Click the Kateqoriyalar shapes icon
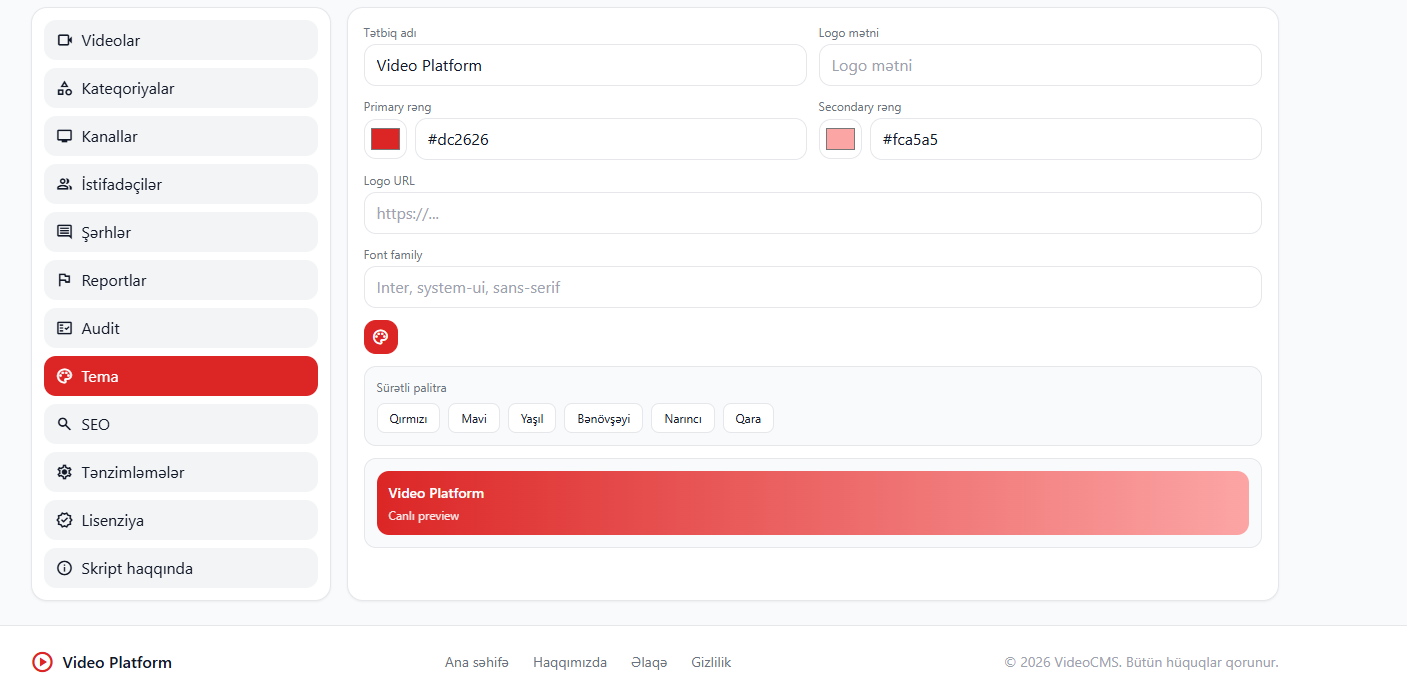Screen dimensions: 1407x691 [65, 89]
